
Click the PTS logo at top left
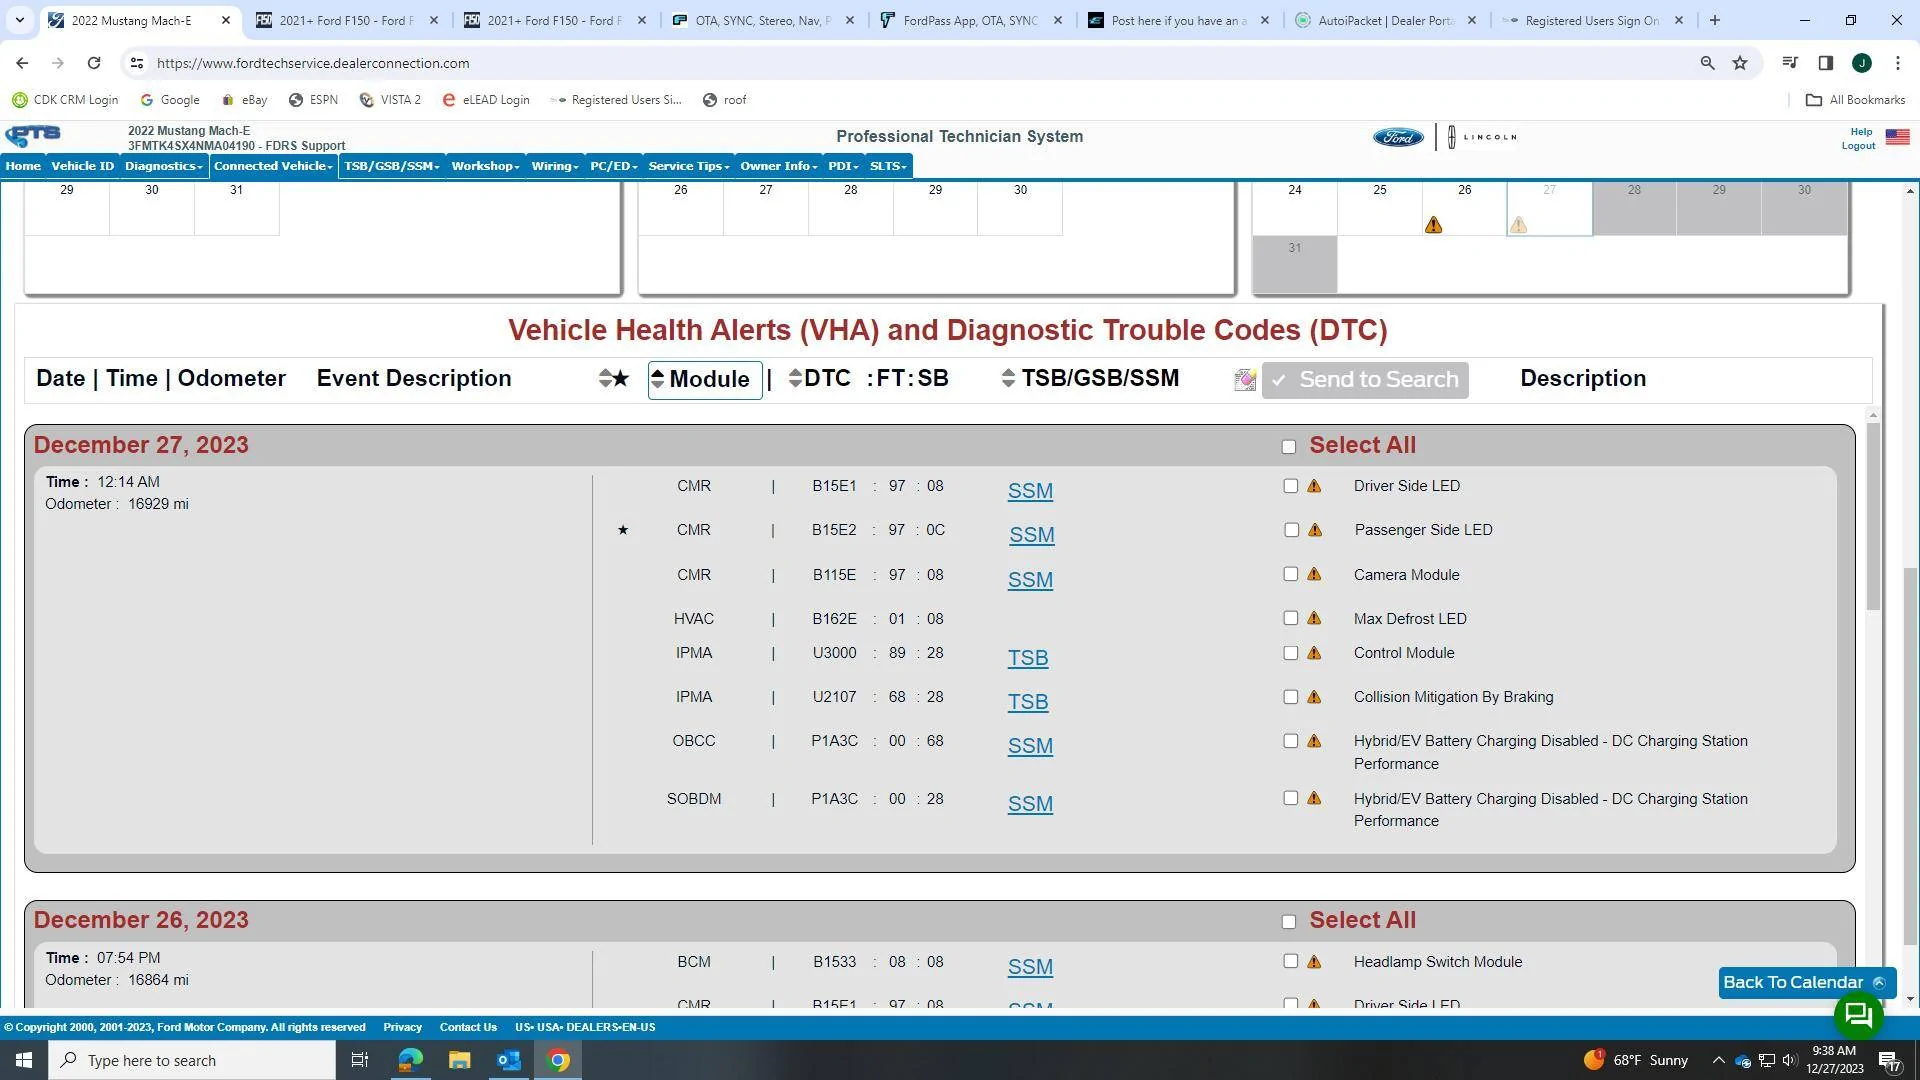point(33,136)
